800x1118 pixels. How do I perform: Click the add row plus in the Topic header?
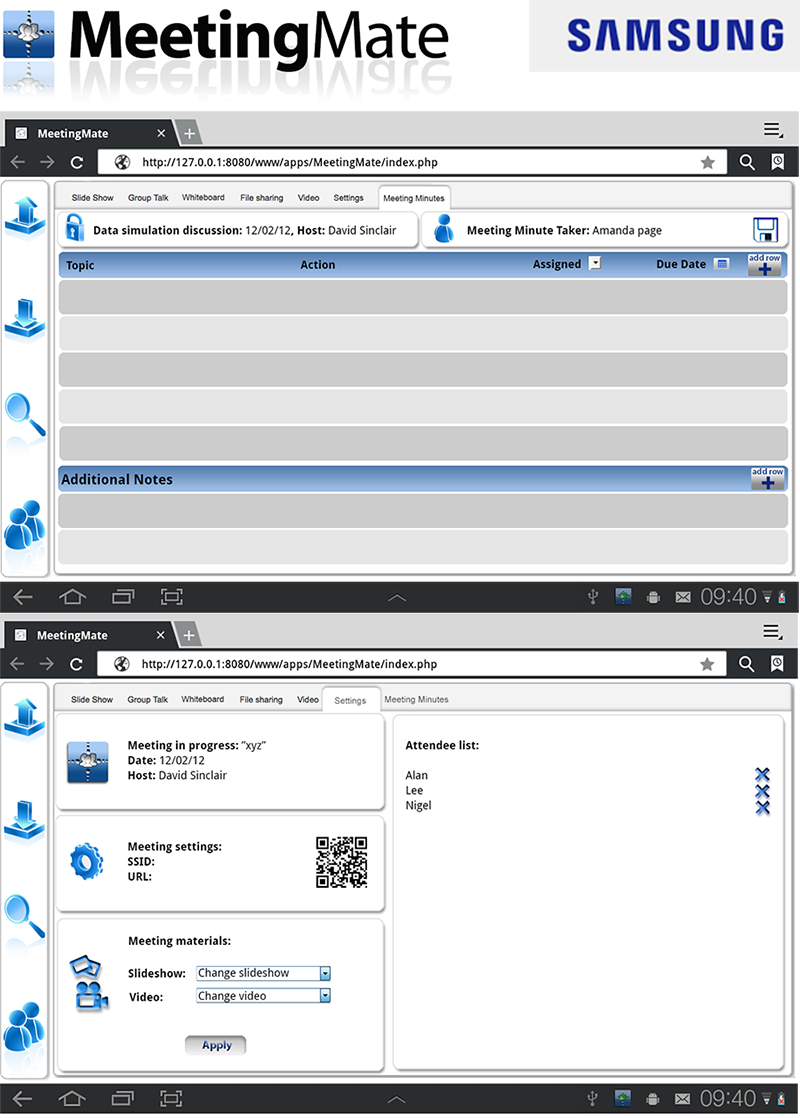pos(764,265)
